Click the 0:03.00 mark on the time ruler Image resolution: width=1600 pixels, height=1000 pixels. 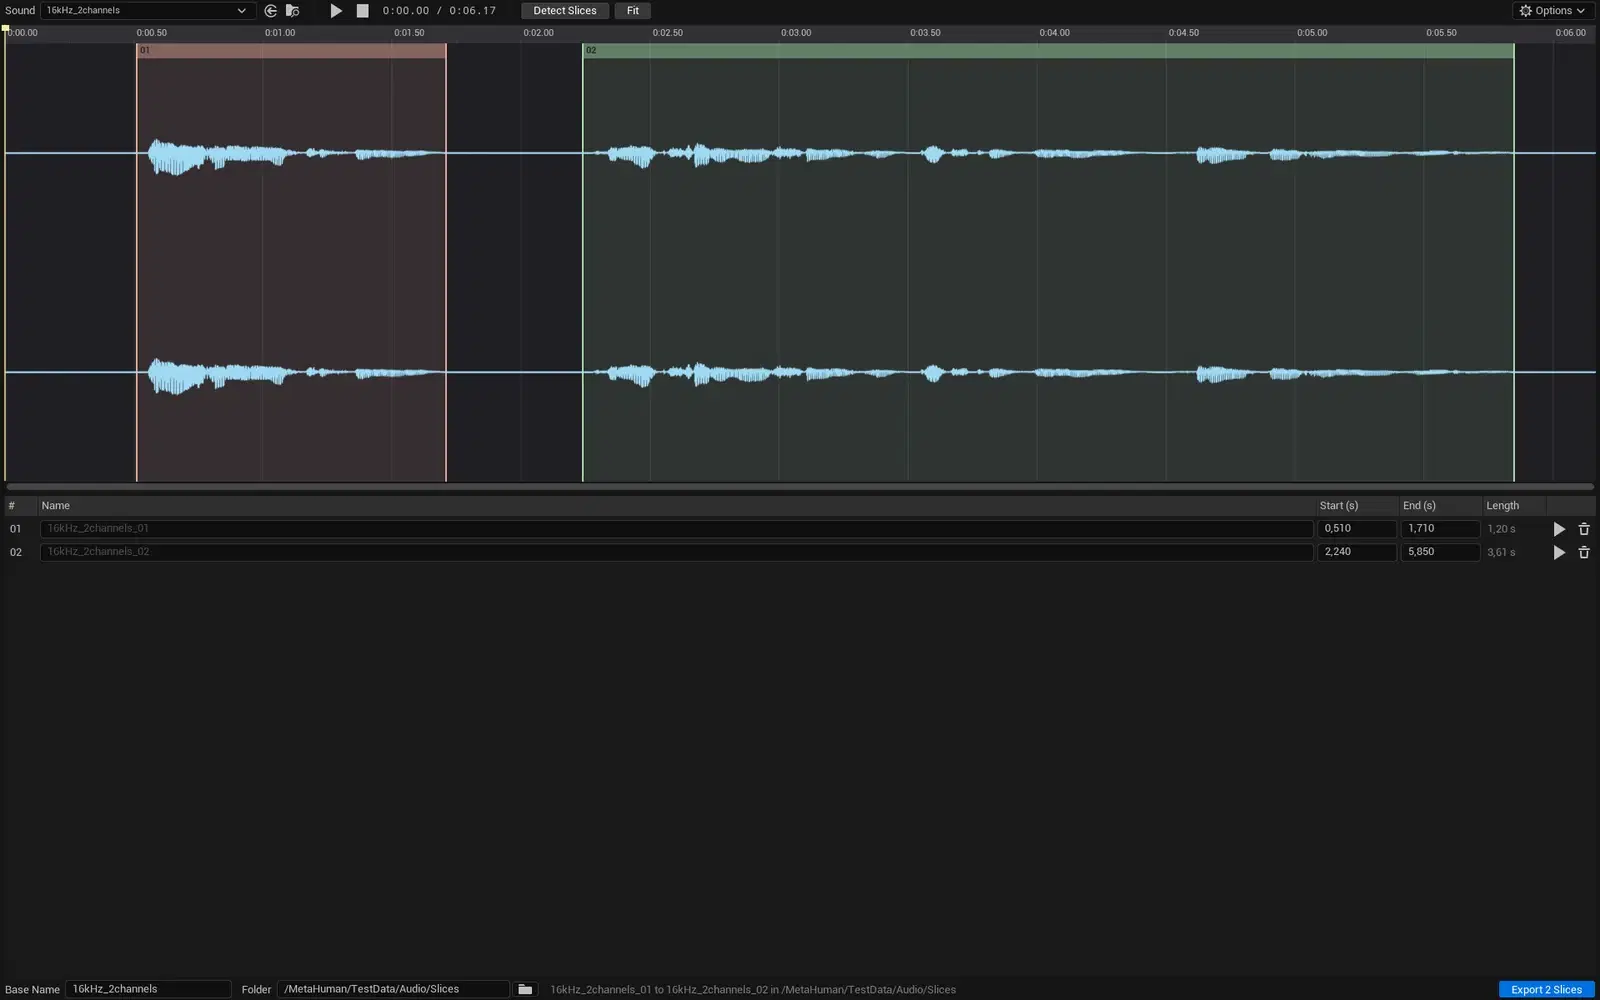click(x=796, y=33)
